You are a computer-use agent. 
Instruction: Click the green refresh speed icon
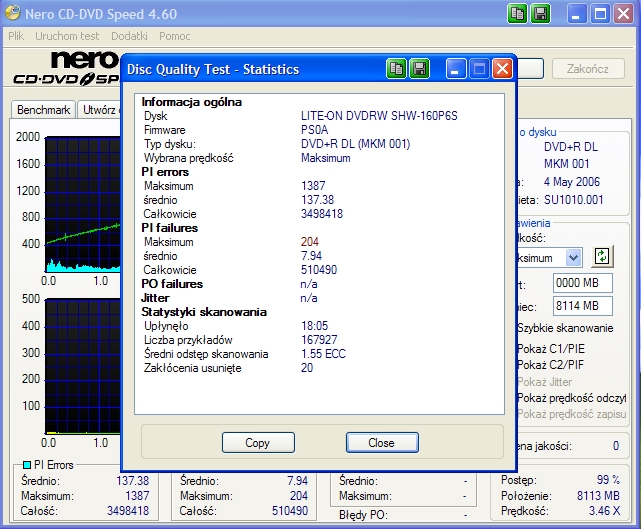[602, 257]
